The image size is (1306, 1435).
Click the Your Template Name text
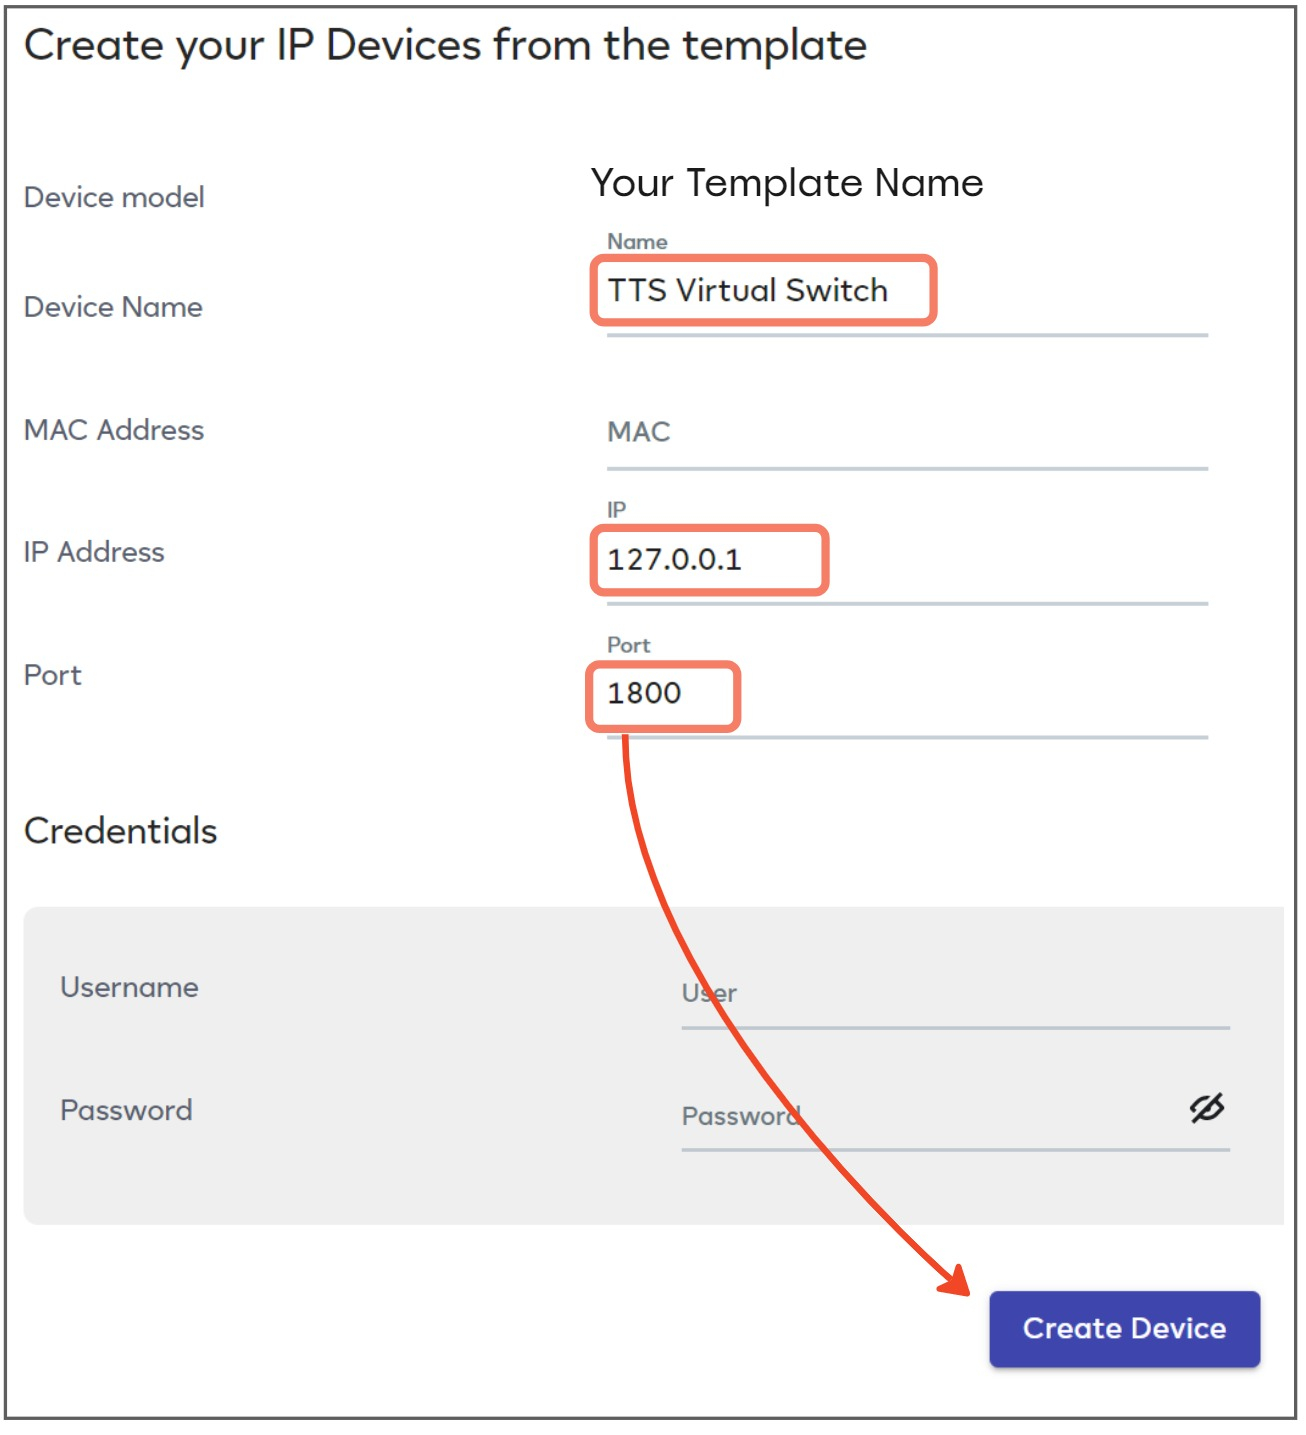tap(786, 183)
